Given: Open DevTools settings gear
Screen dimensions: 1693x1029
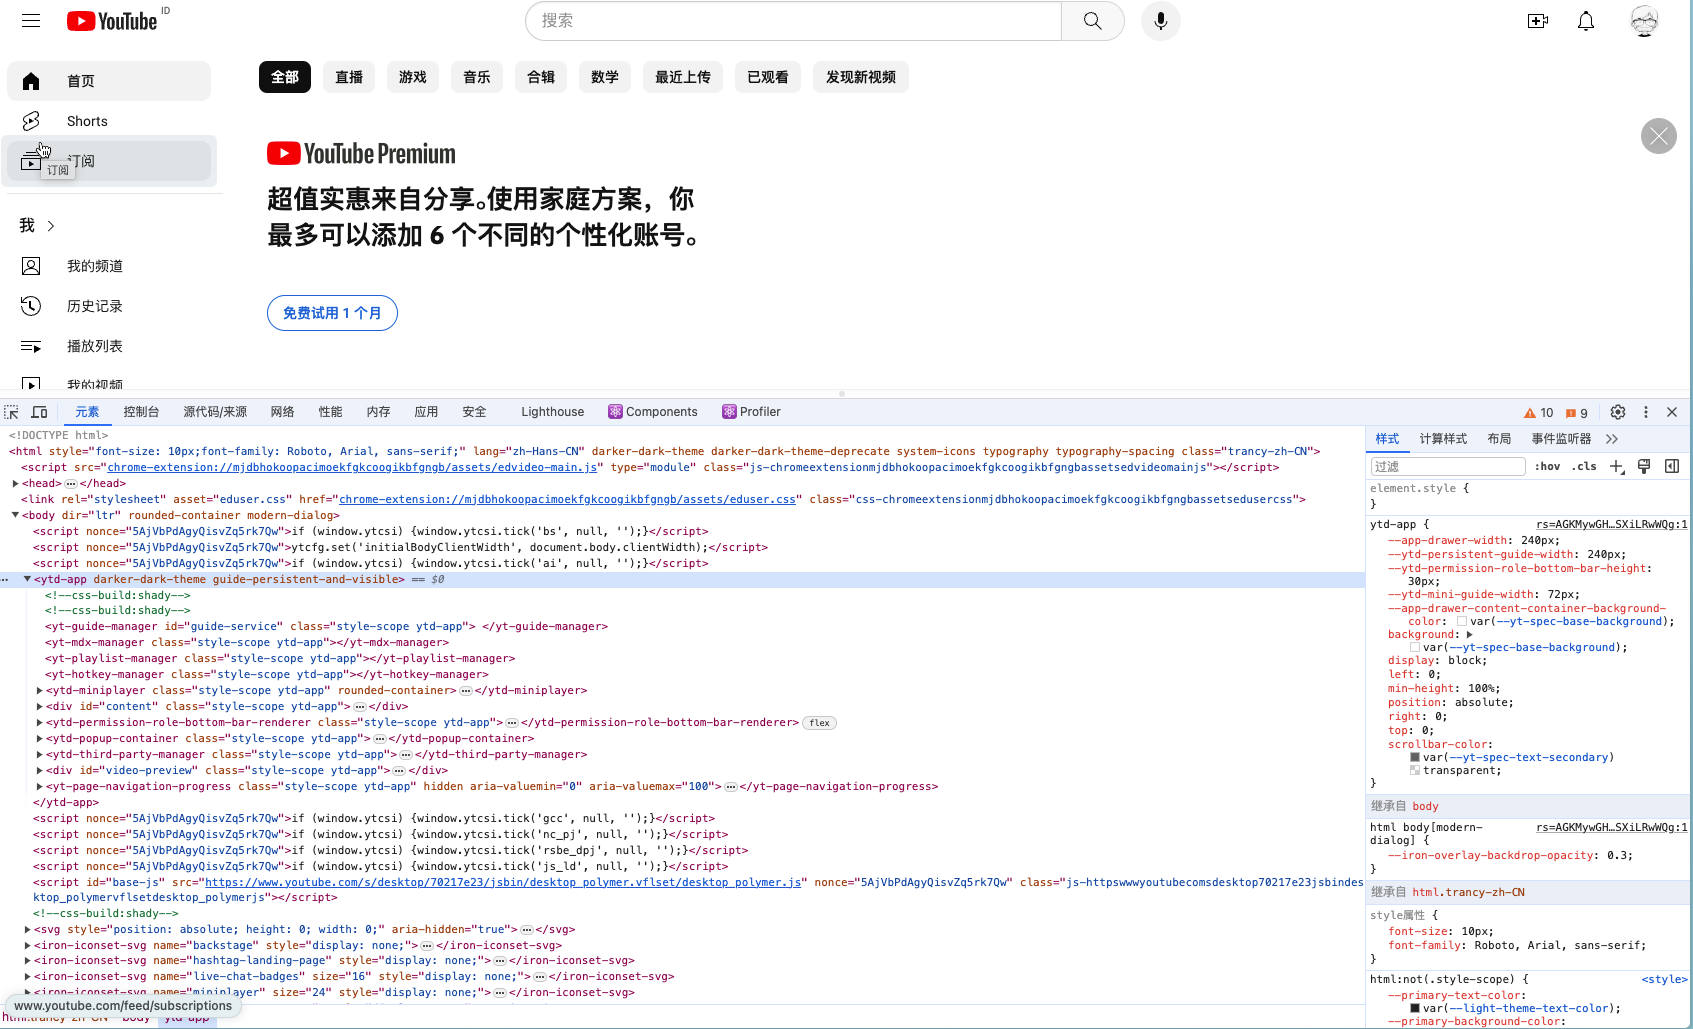Looking at the screenshot, I should coord(1618,412).
